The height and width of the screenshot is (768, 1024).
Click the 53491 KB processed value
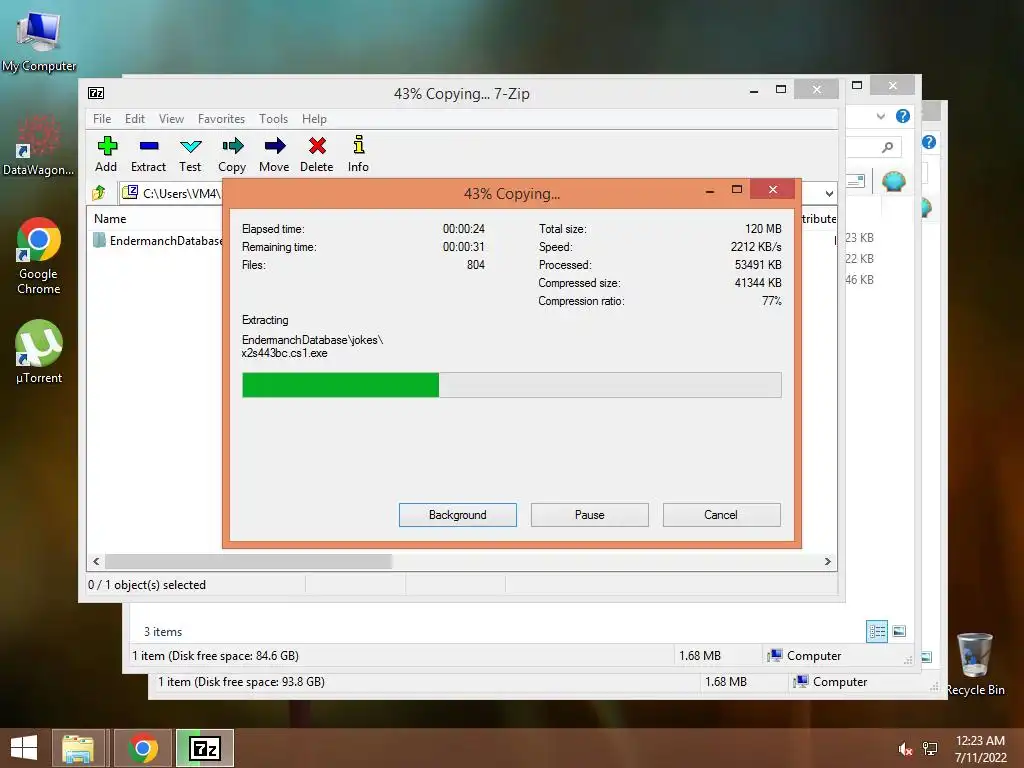coord(758,264)
